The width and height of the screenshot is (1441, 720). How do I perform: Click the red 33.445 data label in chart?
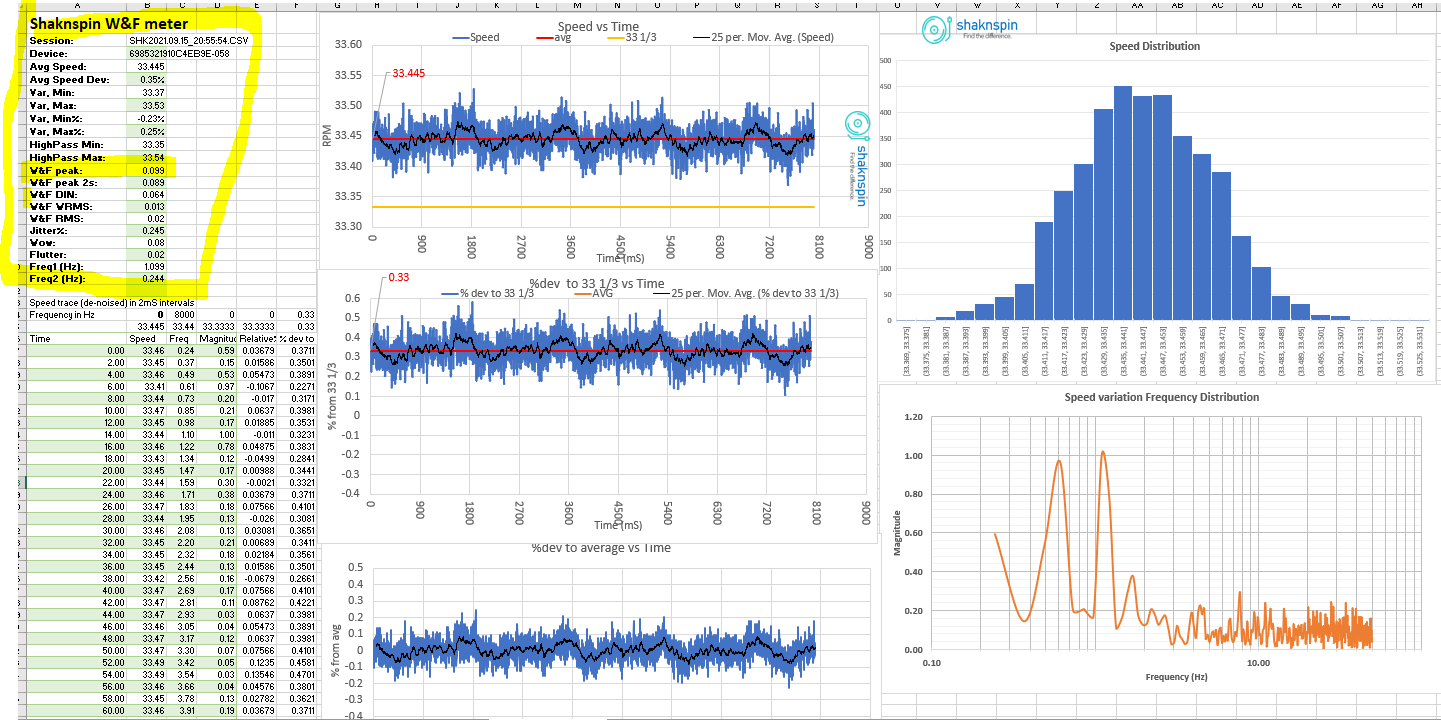pyautogui.click(x=408, y=74)
